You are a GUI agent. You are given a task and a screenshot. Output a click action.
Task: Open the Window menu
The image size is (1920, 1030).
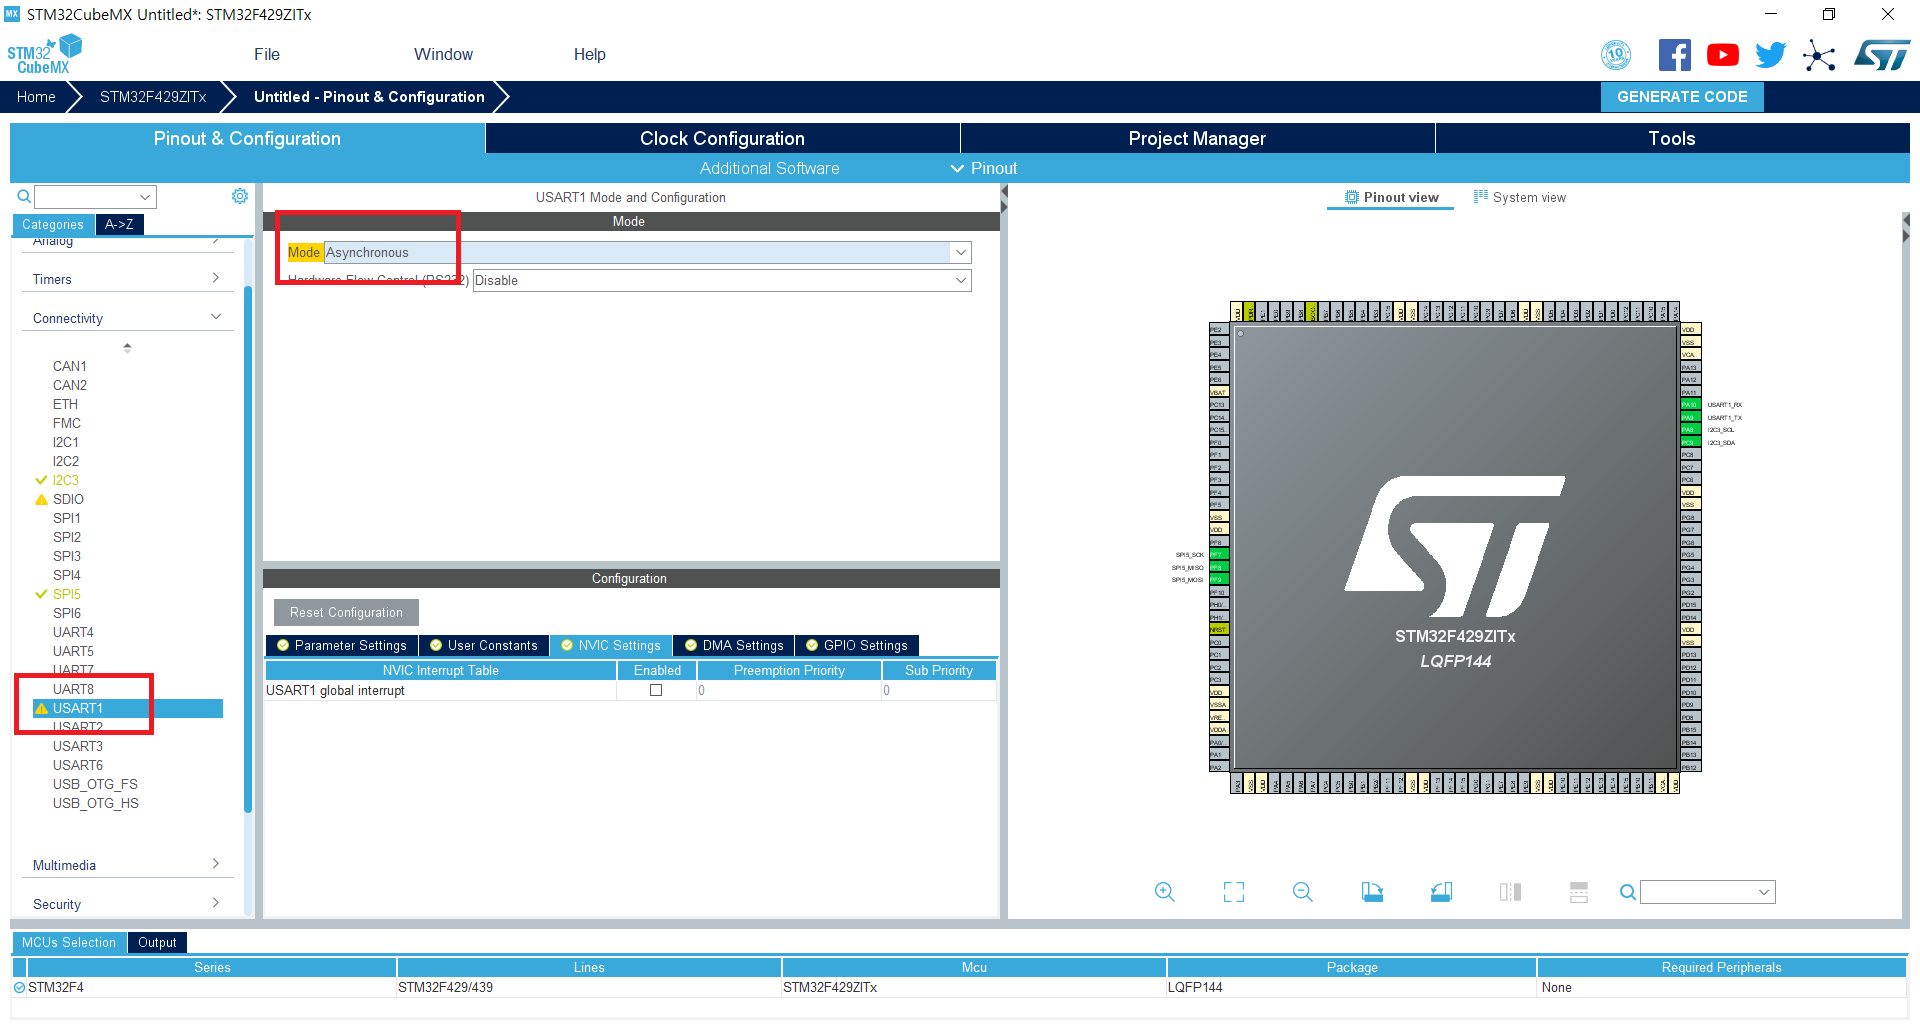[x=443, y=54]
